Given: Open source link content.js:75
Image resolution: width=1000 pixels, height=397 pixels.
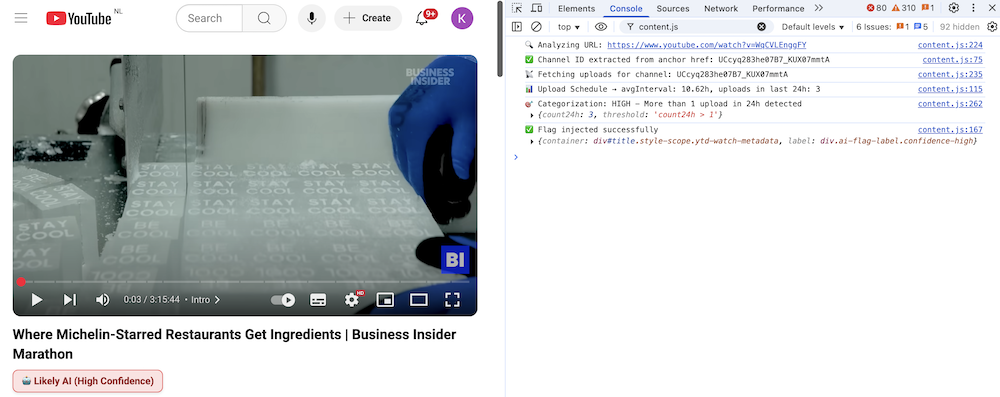Looking at the screenshot, I should tap(953, 60).
